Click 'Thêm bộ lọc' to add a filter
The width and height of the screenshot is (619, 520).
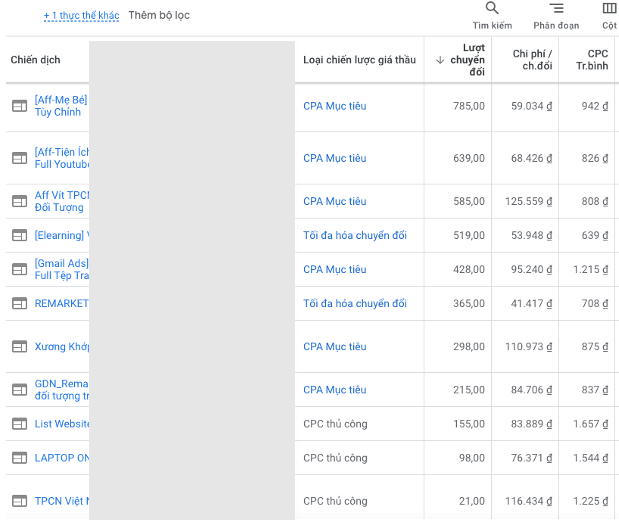[x=159, y=15]
